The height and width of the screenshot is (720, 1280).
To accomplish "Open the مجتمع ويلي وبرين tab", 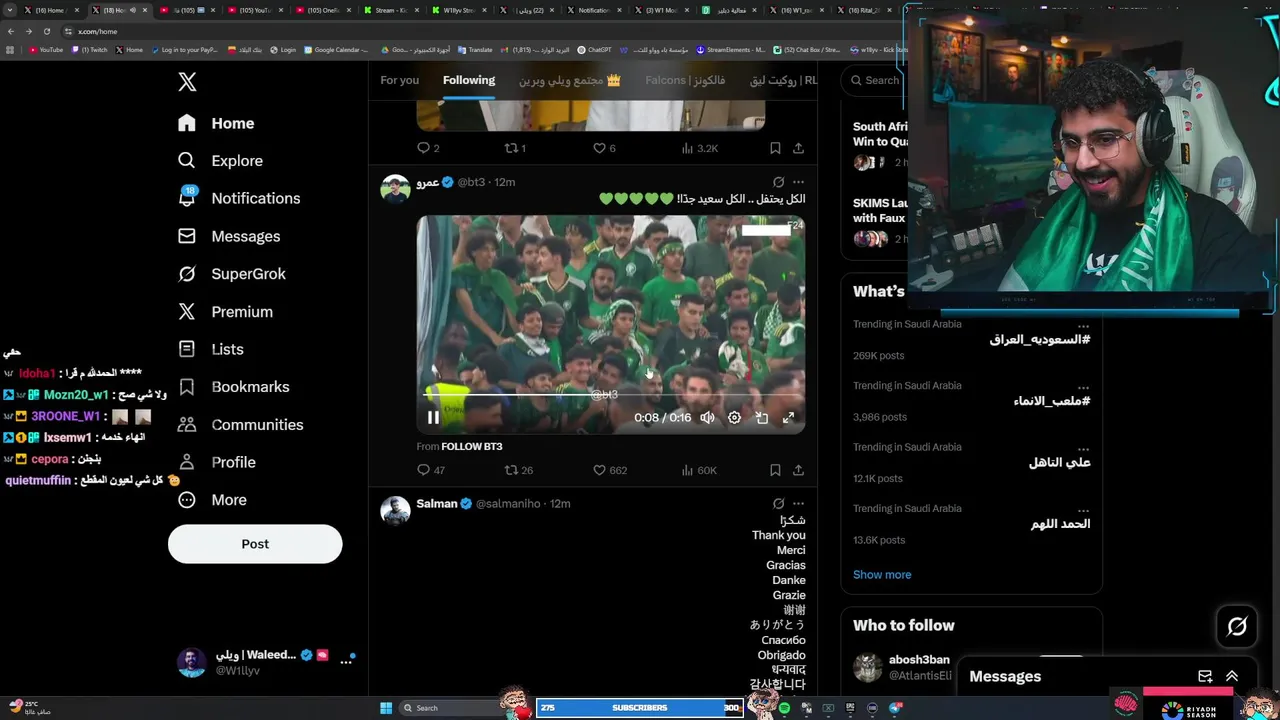I will tap(570, 80).
